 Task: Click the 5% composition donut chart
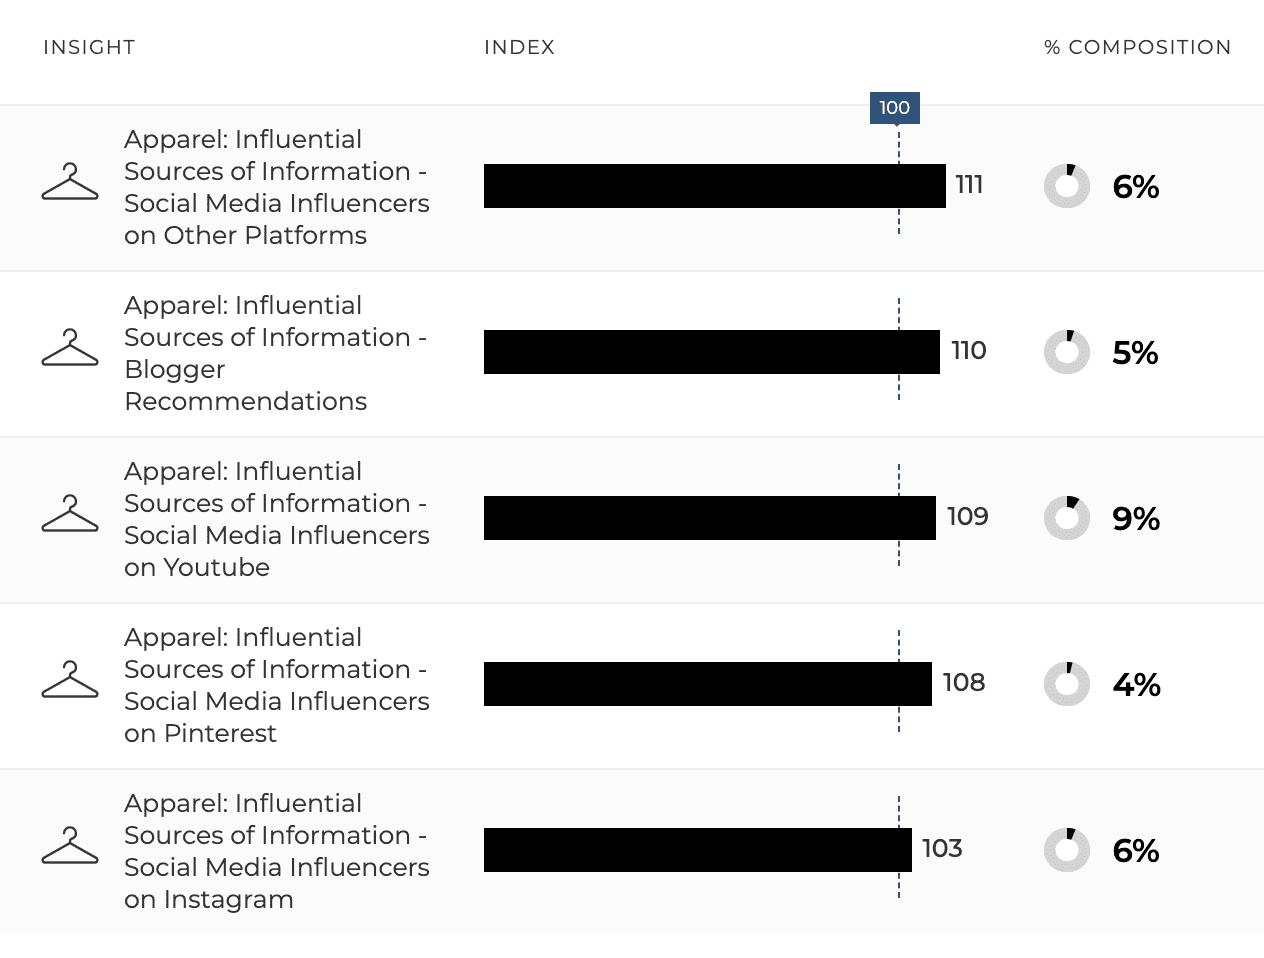[1067, 352]
